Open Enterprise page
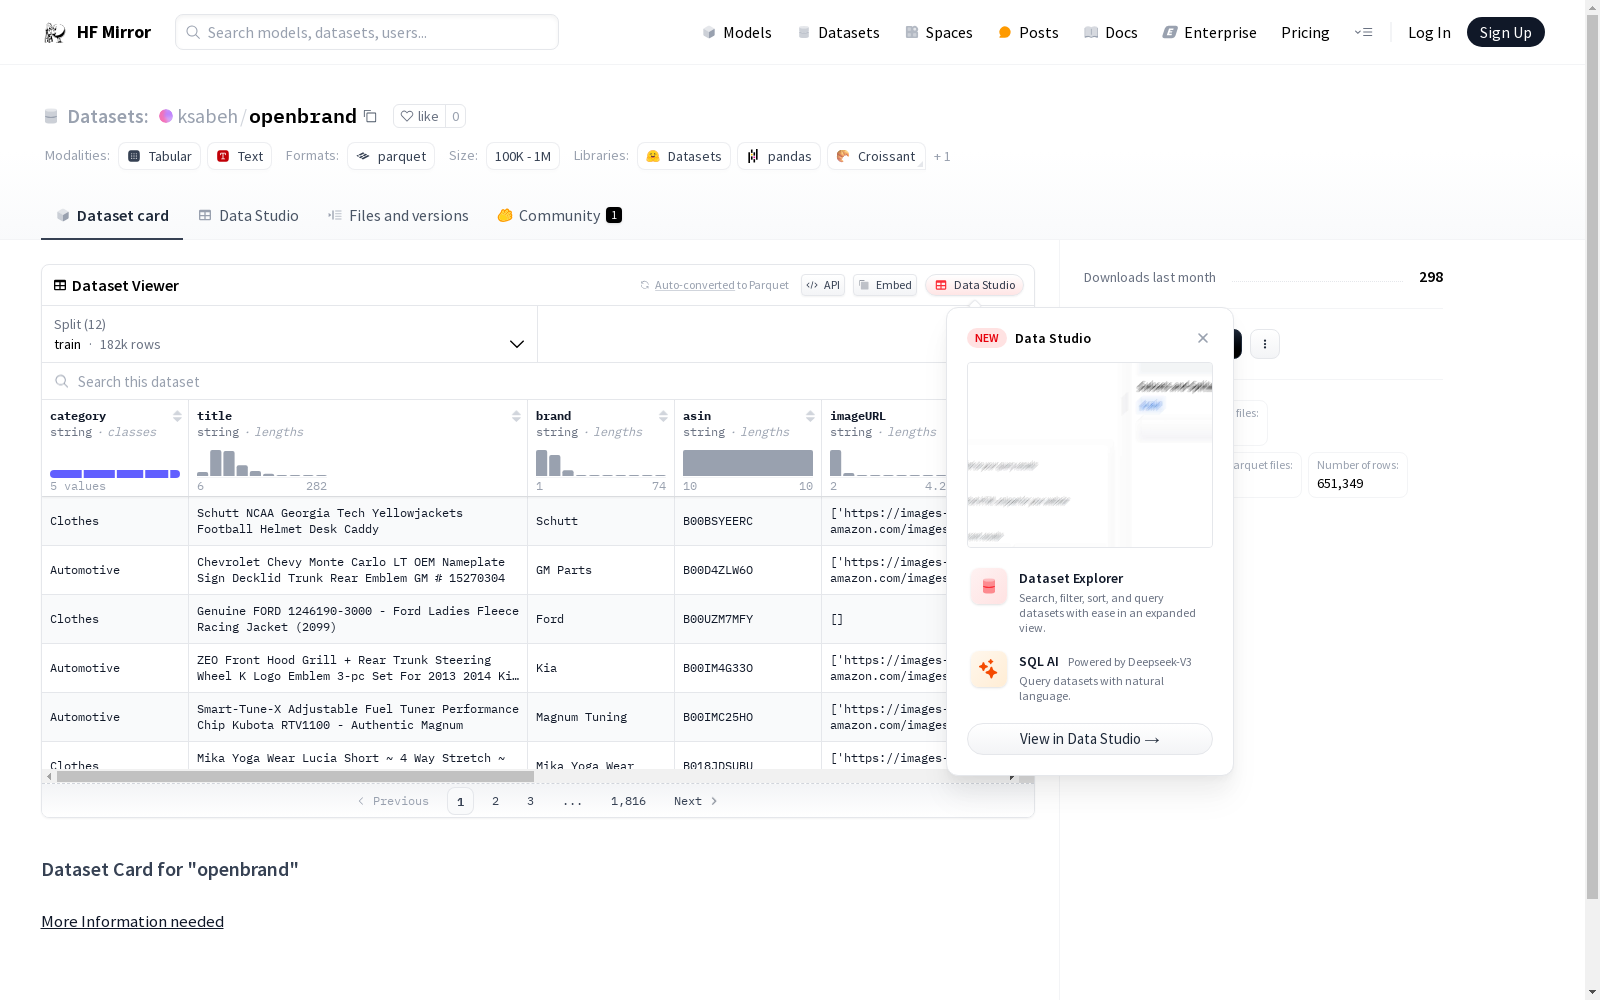Image resolution: width=1600 pixels, height=1000 pixels. coord(1209,32)
